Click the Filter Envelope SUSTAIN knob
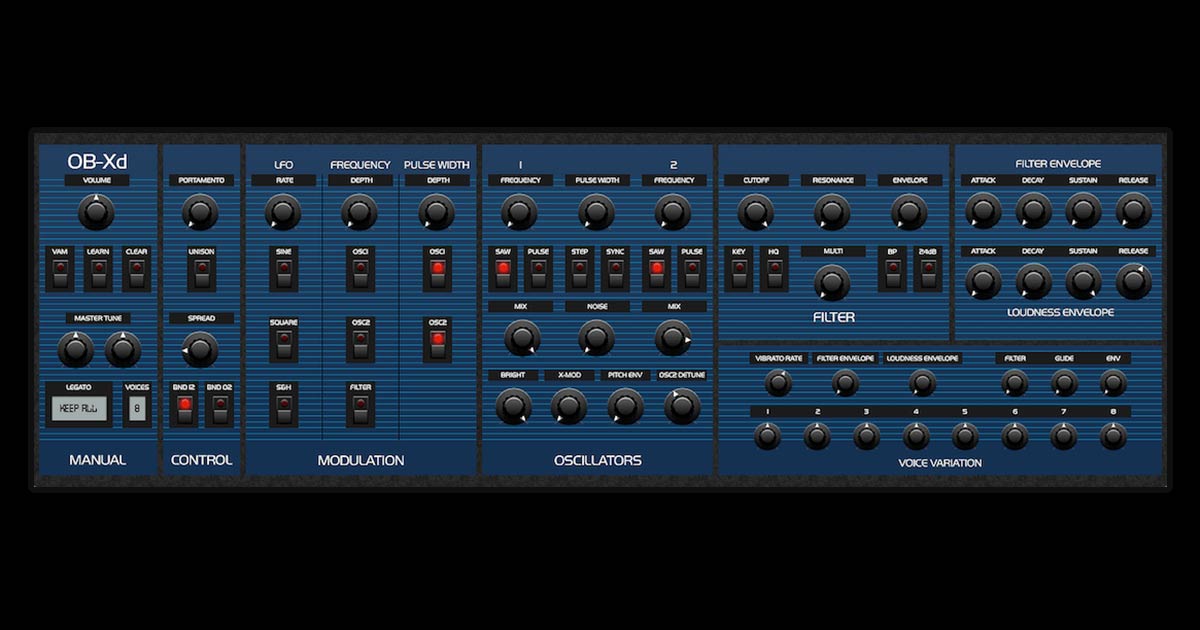Screen dimensions: 1200x630 tap(1083, 211)
